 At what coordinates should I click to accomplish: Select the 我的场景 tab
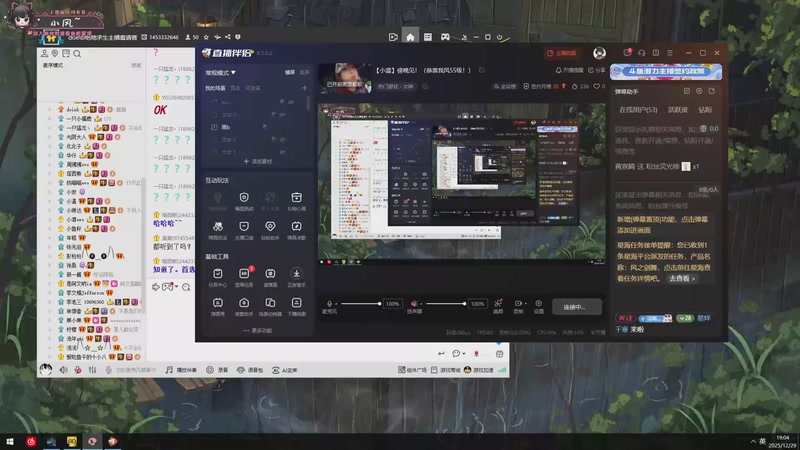click(x=215, y=88)
